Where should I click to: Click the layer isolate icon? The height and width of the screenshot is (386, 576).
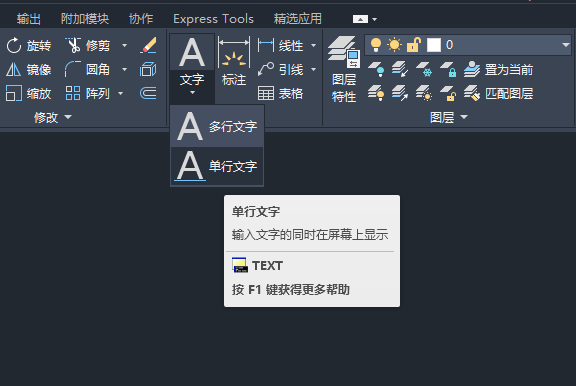pos(400,69)
